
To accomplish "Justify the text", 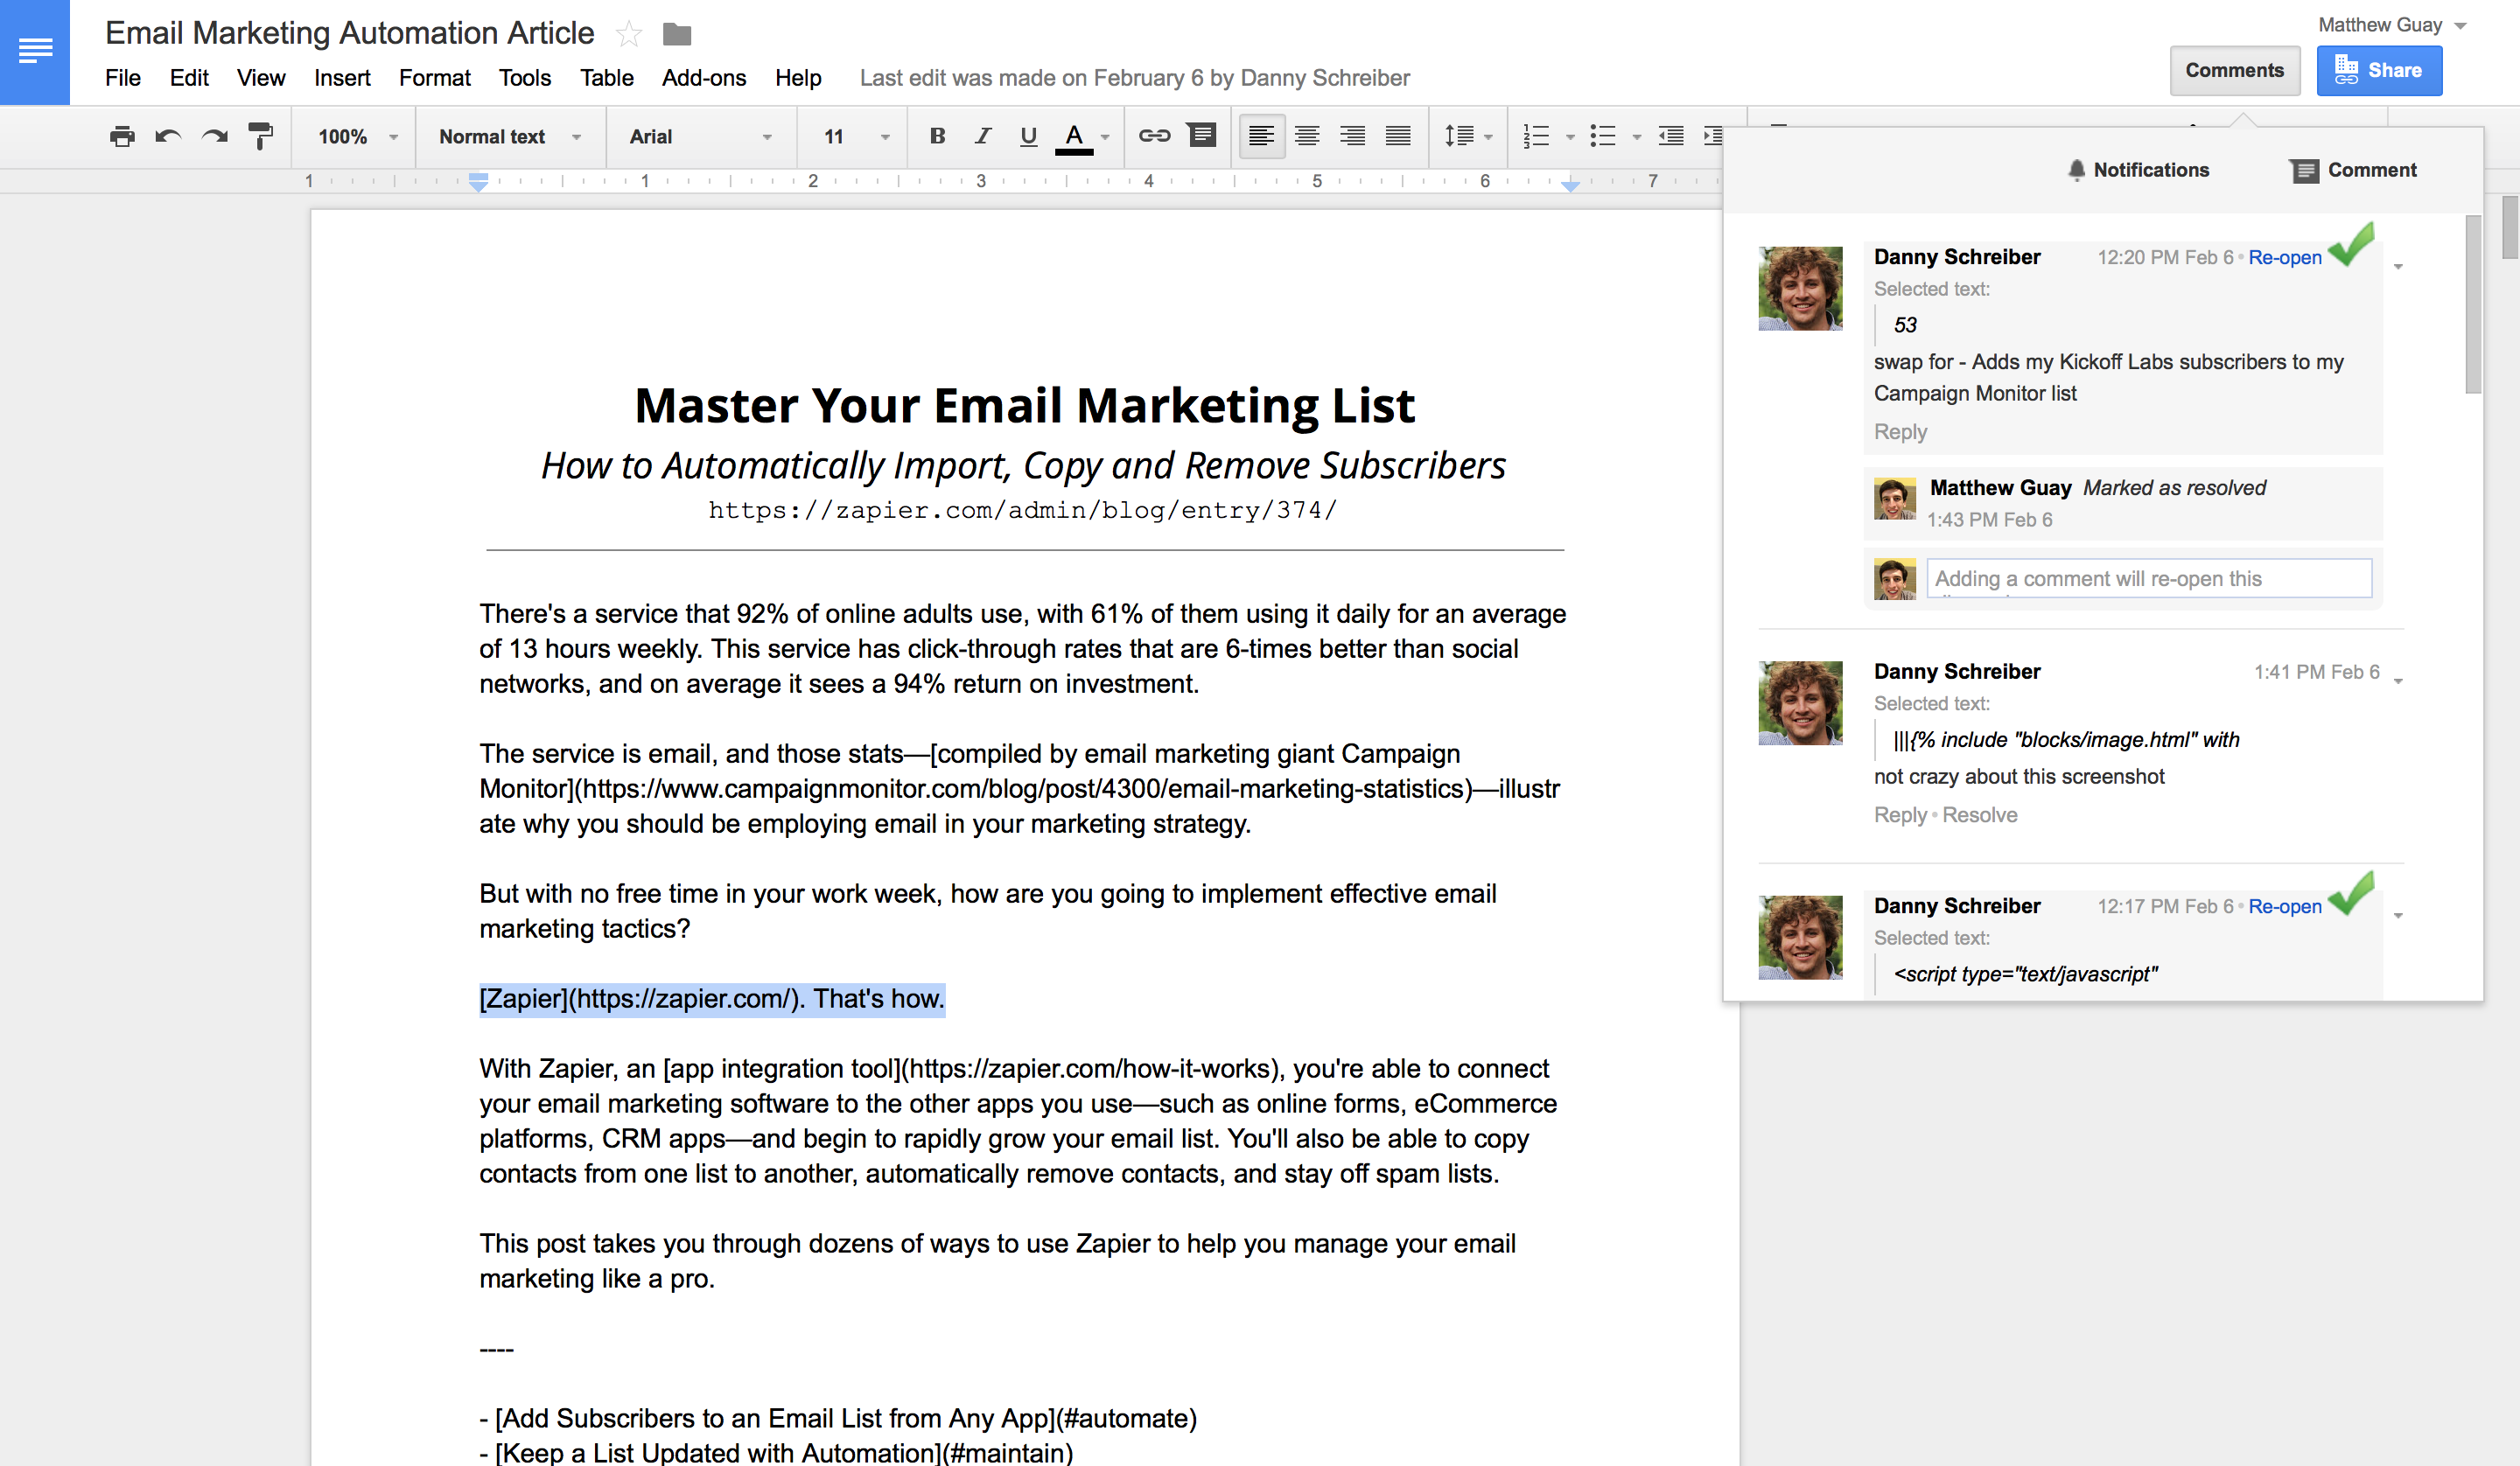I will (1398, 136).
